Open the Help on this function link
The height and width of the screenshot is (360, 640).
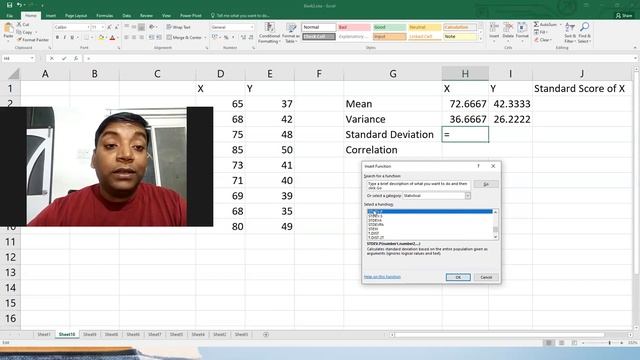click(382, 277)
